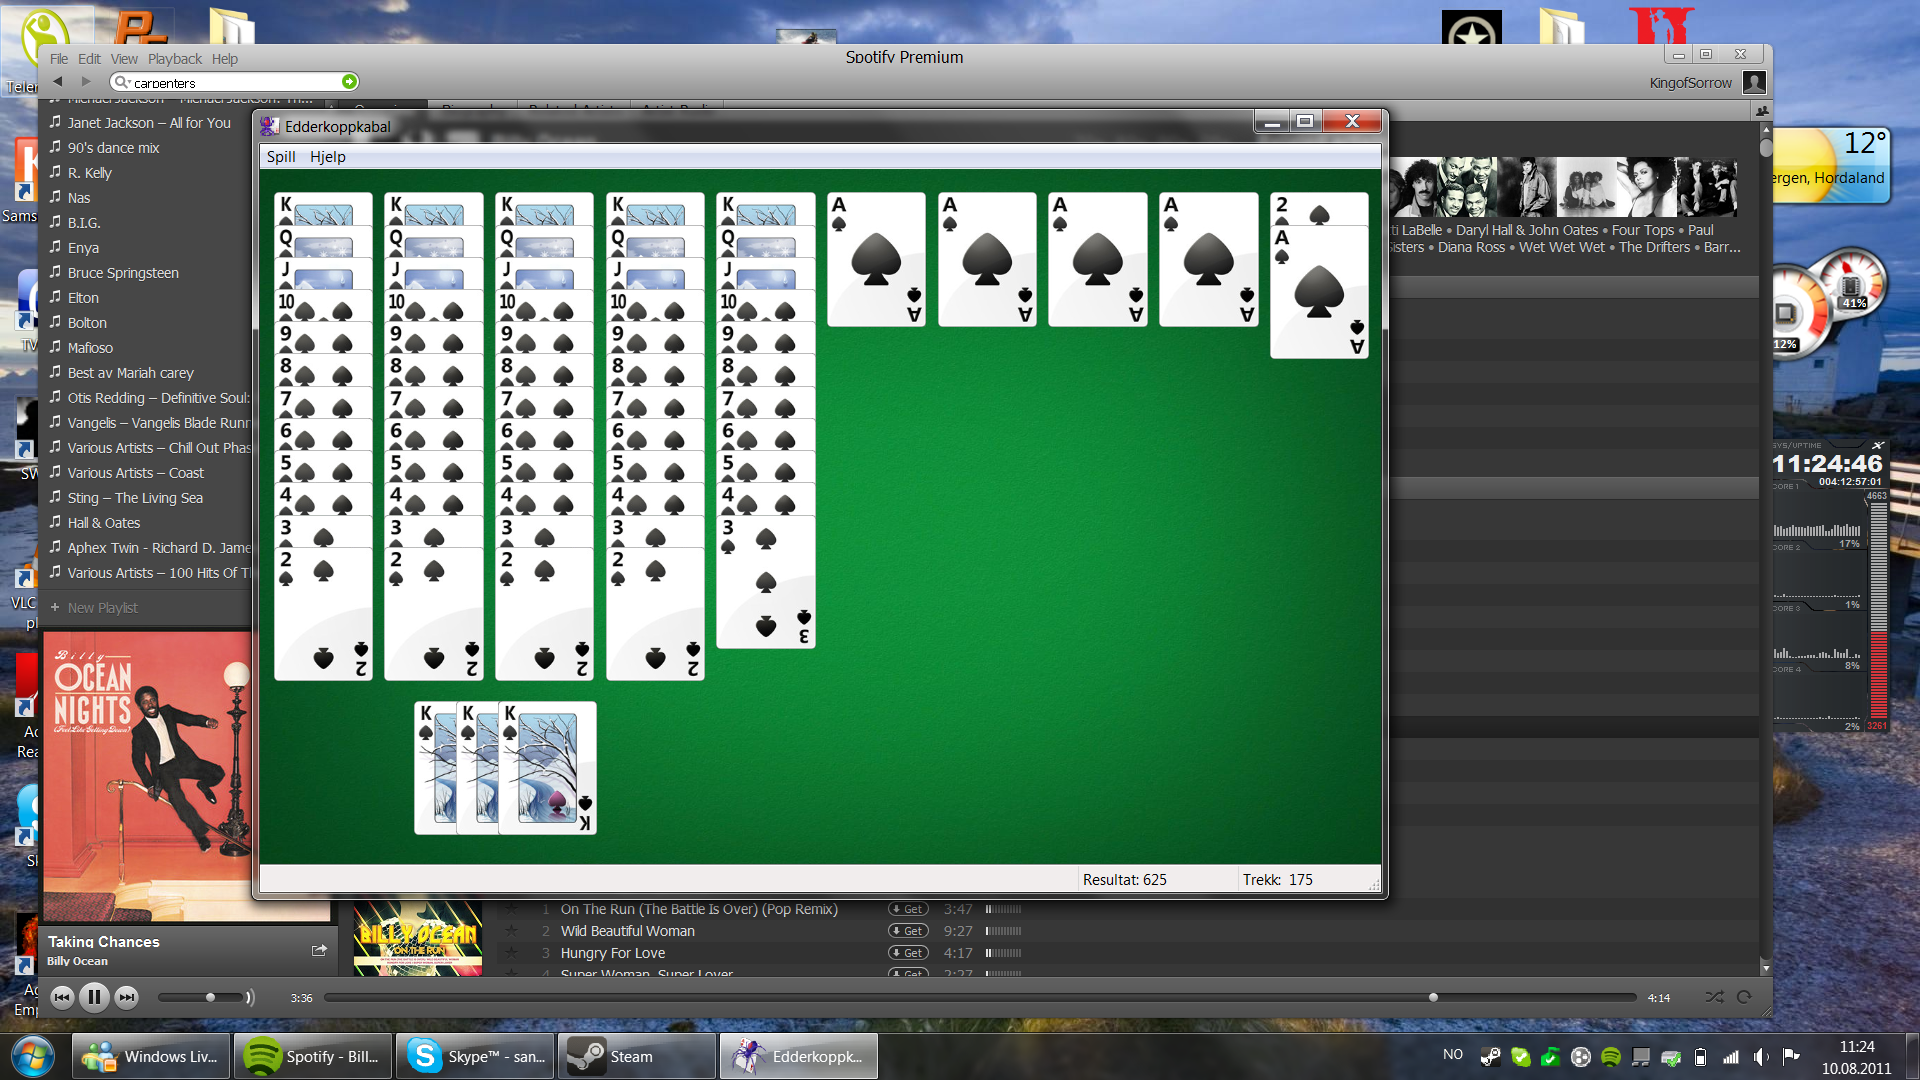Open the Hjelp menu in Edderkoppkabal
The width and height of the screenshot is (1920, 1080).
pyautogui.click(x=328, y=157)
